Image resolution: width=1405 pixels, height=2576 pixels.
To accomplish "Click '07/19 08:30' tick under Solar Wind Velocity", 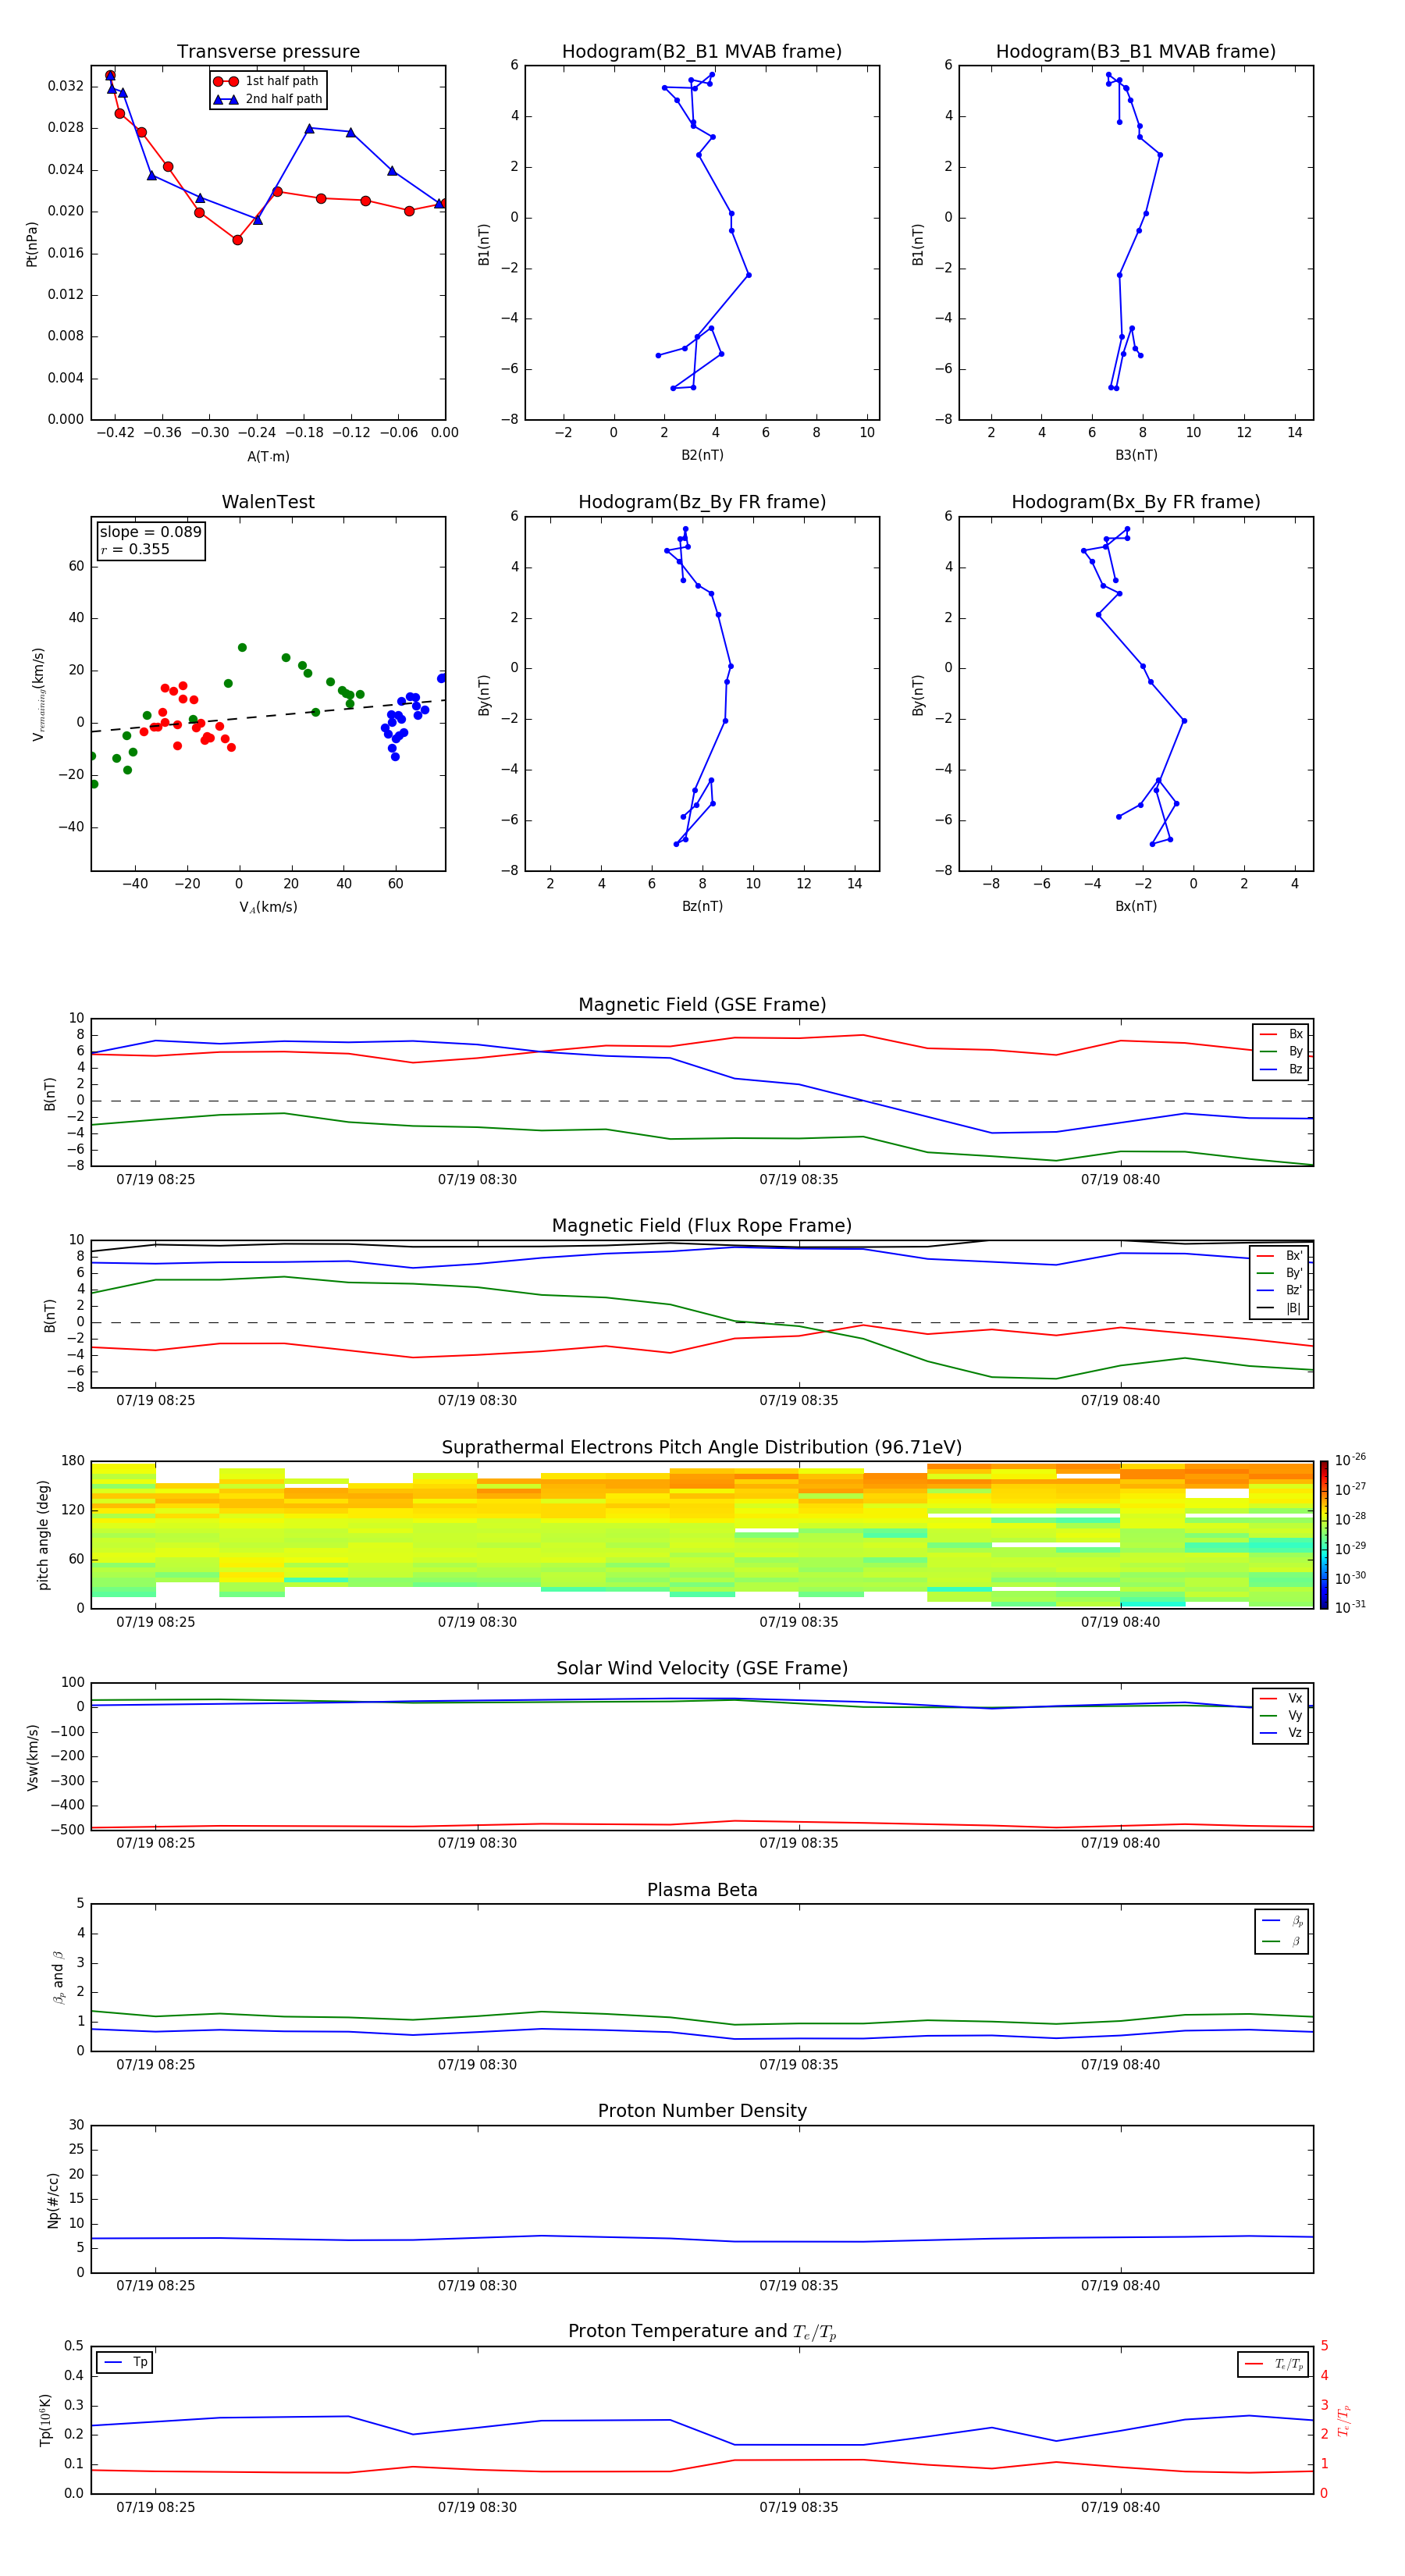I will [477, 1843].
